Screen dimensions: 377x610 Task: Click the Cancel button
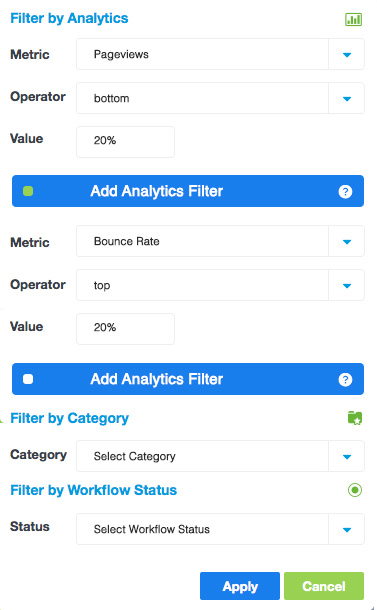click(x=324, y=586)
